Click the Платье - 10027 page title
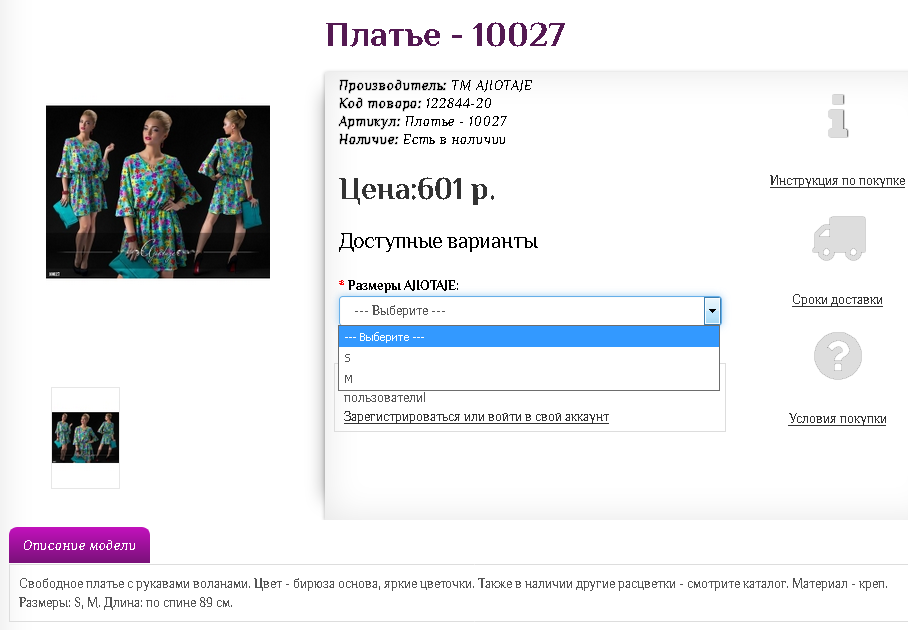Screen dimensions: 908x630 [x=445, y=35]
